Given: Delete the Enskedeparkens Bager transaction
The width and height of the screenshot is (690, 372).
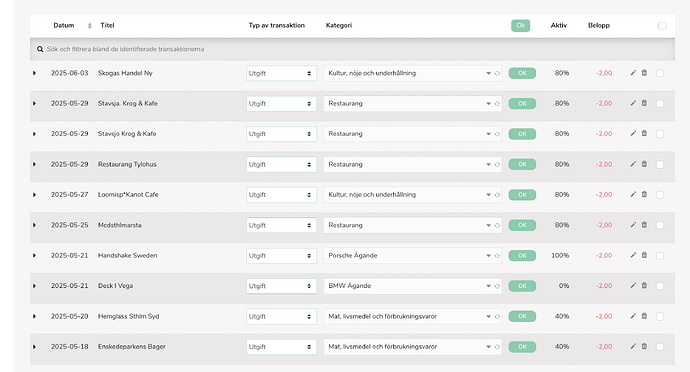Looking at the screenshot, I should [644, 346].
